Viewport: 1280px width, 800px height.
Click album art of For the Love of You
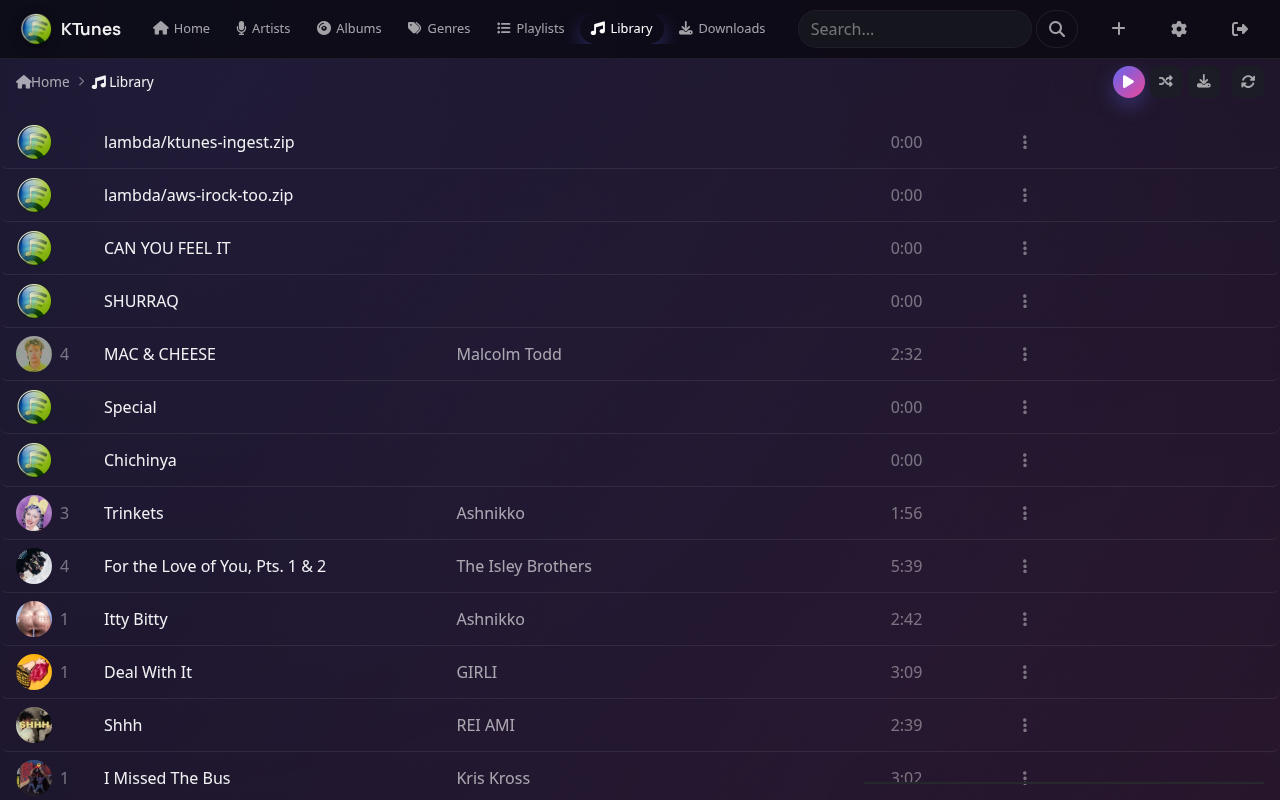(34, 566)
